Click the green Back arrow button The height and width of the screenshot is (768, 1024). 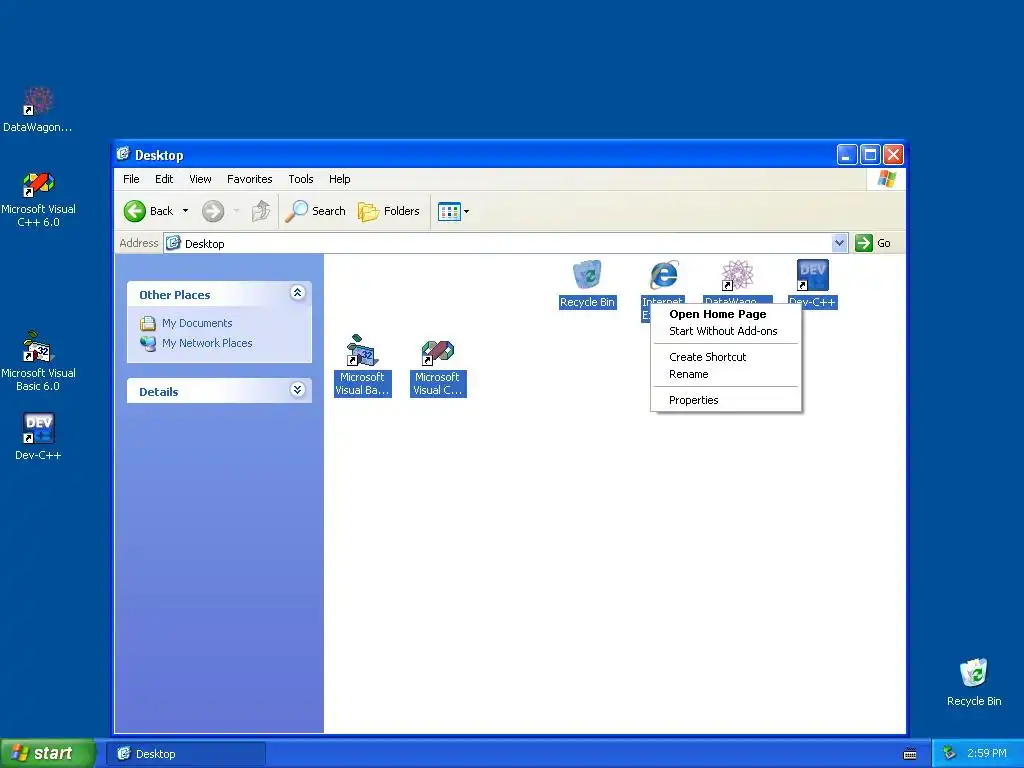pos(135,211)
